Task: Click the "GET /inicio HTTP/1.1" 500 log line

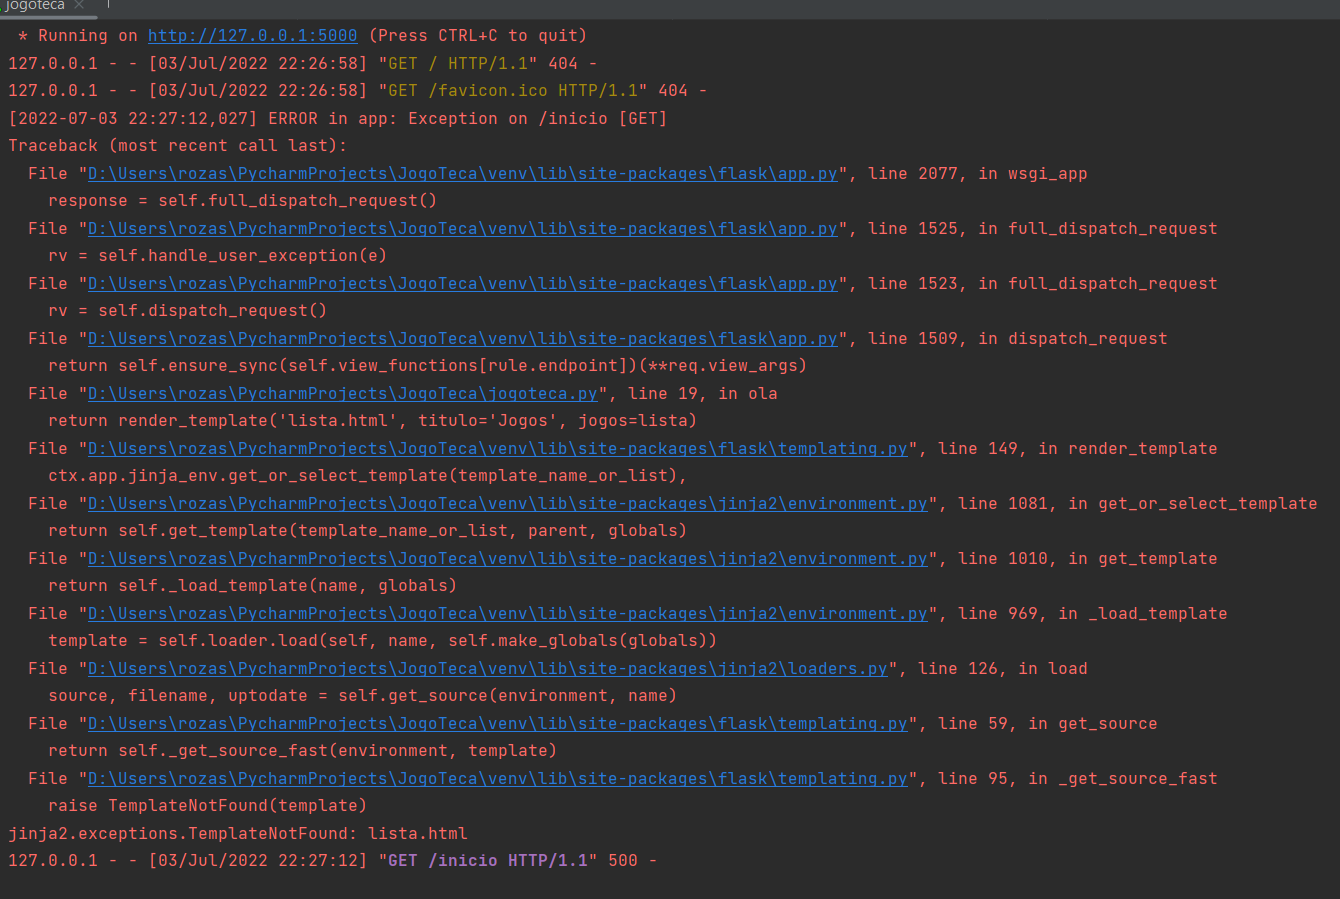Action: [x=333, y=861]
